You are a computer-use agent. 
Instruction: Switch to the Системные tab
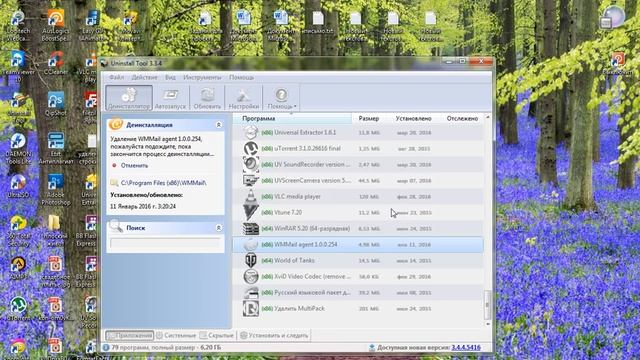176,336
